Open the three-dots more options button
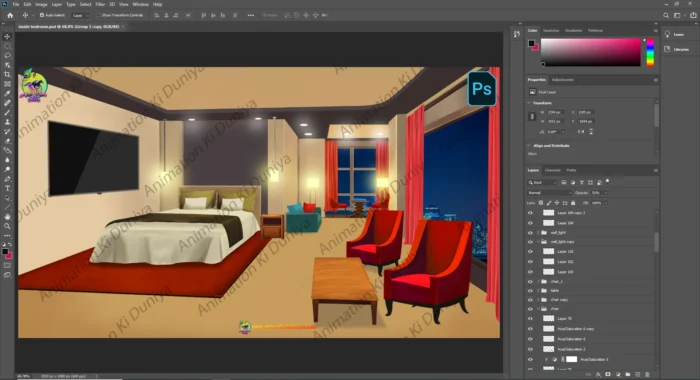 pyautogui.click(x=250, y=15)
